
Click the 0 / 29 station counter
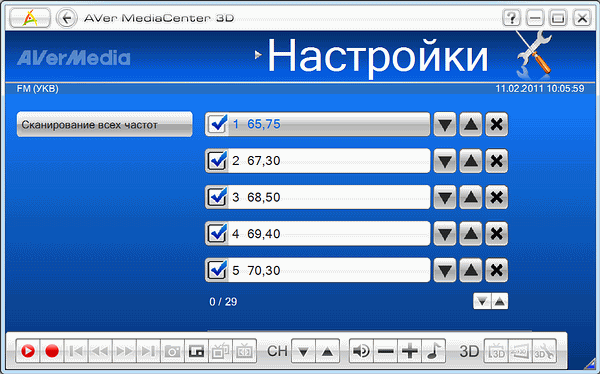(x=223, y=302)
